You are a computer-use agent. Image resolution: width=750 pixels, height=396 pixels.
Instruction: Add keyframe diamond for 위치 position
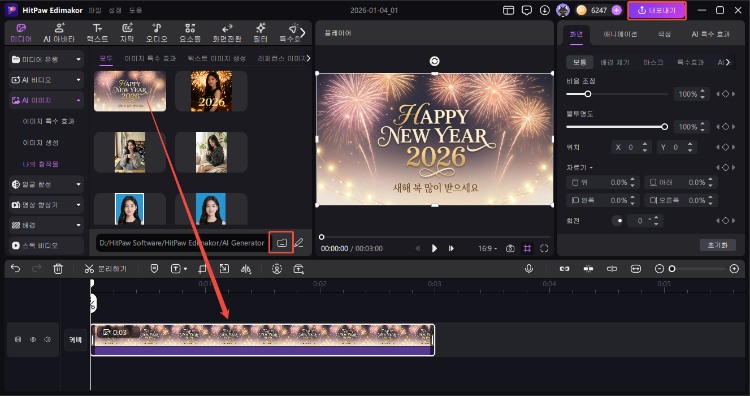pos(725,147)
